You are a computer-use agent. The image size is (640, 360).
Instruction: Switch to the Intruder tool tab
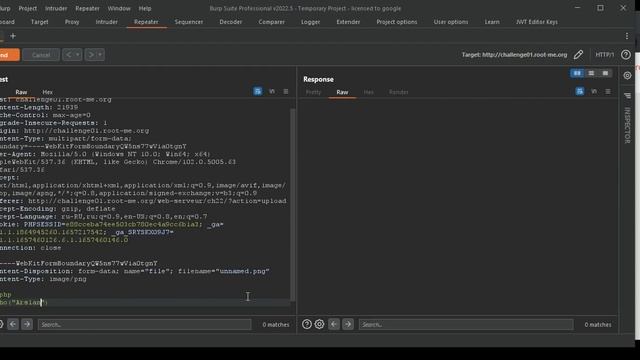pyautogui.click(x=107, y=22)
